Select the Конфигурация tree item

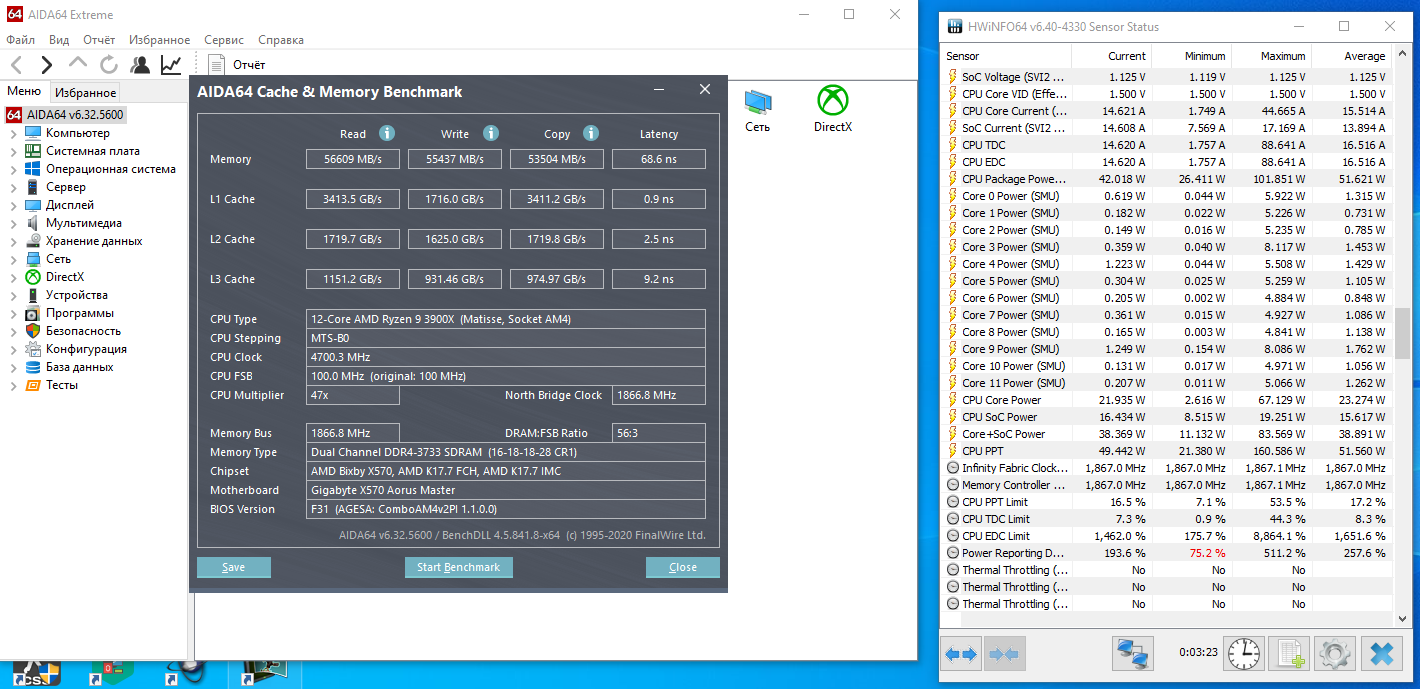click(86, 349)
